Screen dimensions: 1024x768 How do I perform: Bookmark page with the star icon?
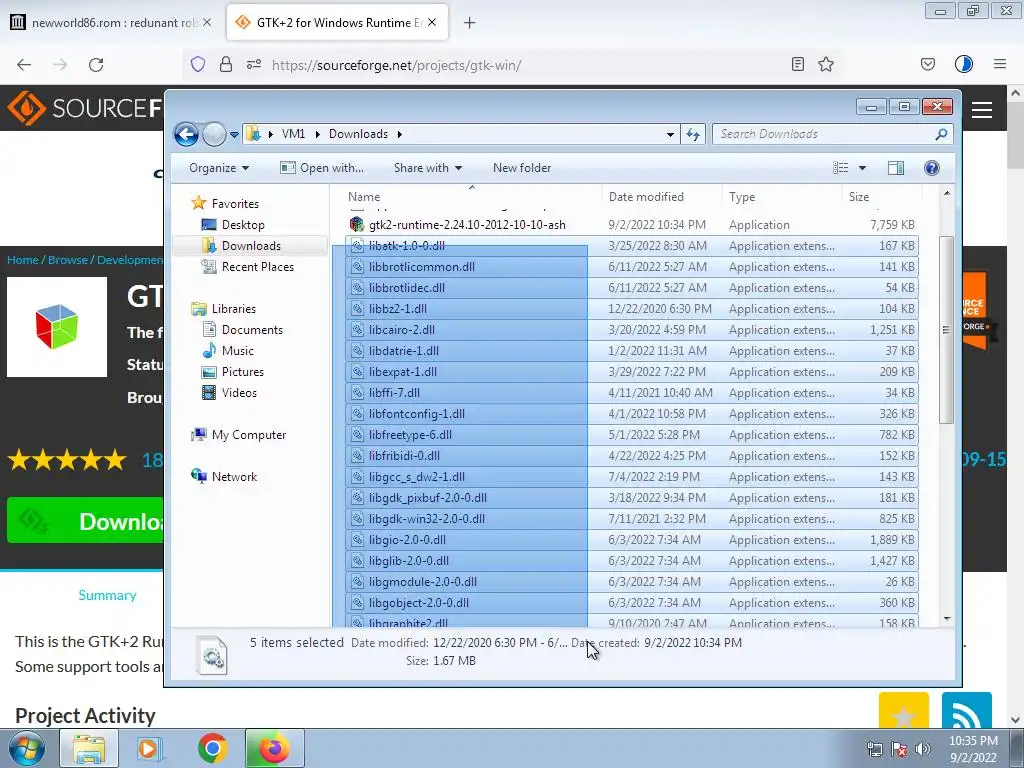826,64
